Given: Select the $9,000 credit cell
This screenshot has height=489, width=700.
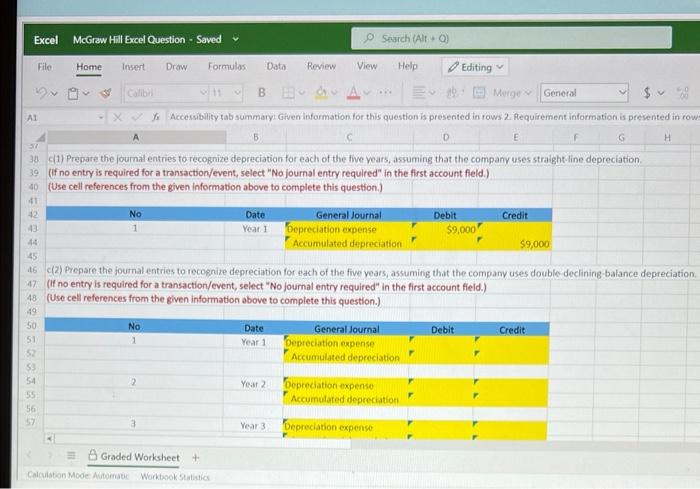Looking at the screenshot, I should point(515,244).
